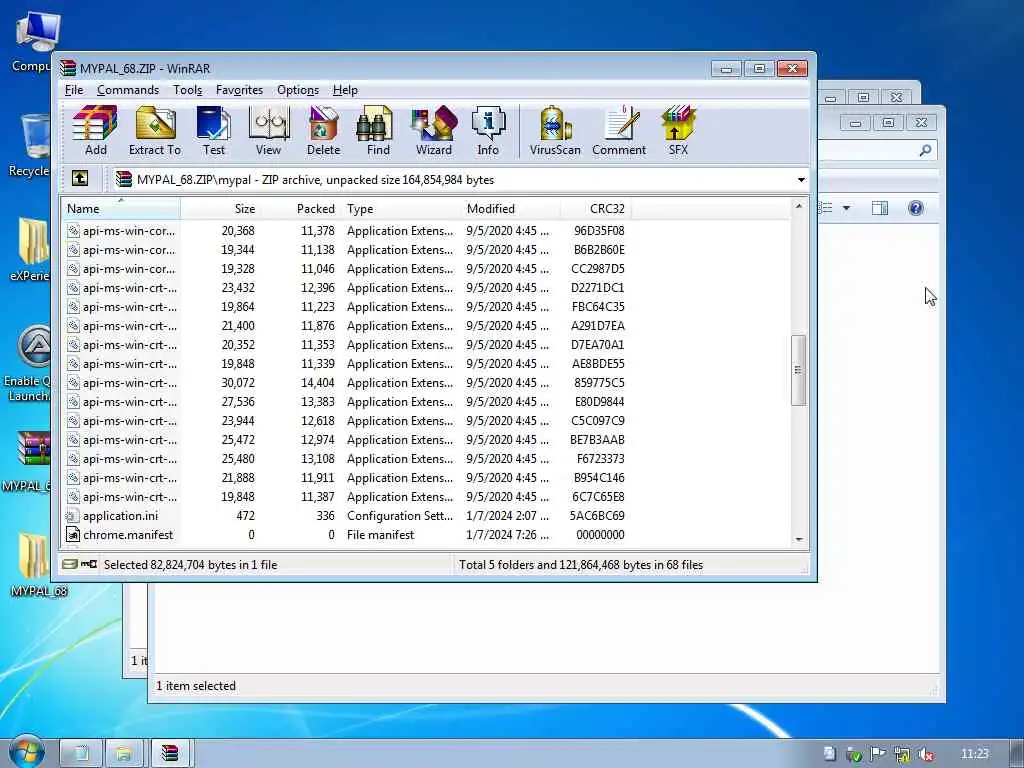Image resolution: width=1024 pixels, height=768 pixels.
Task: Select the file with CRC32 B6B2B60E
Action: 346,249
